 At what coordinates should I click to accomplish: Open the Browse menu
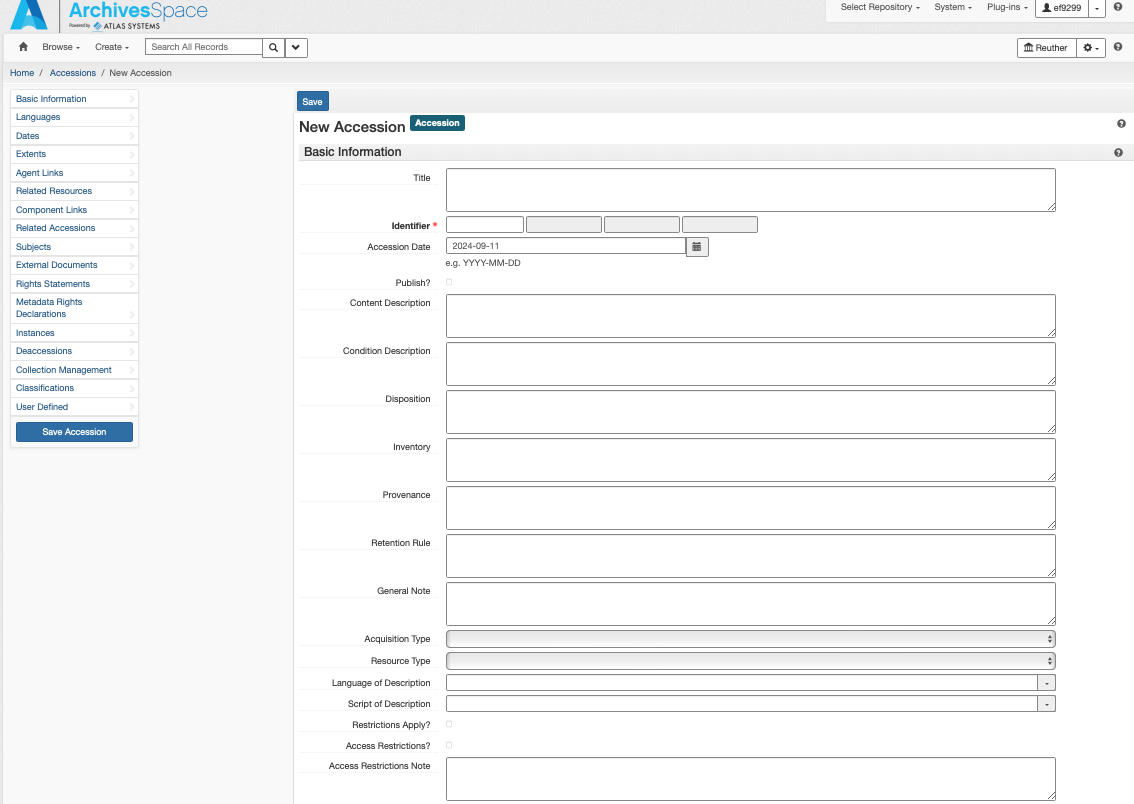click(60, 47)
